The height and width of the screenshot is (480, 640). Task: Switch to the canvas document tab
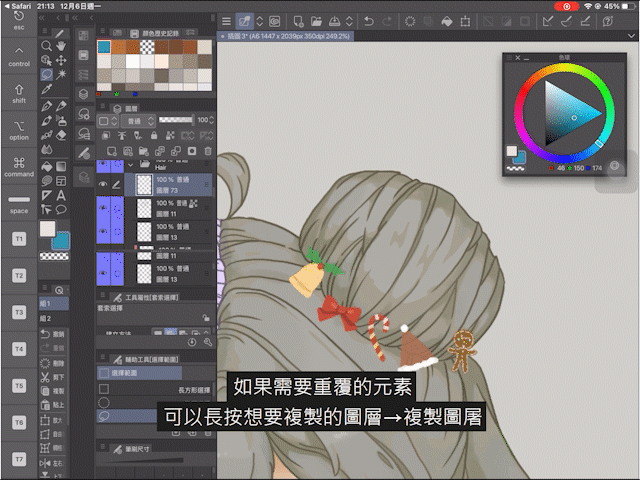[x=285, y=36]
